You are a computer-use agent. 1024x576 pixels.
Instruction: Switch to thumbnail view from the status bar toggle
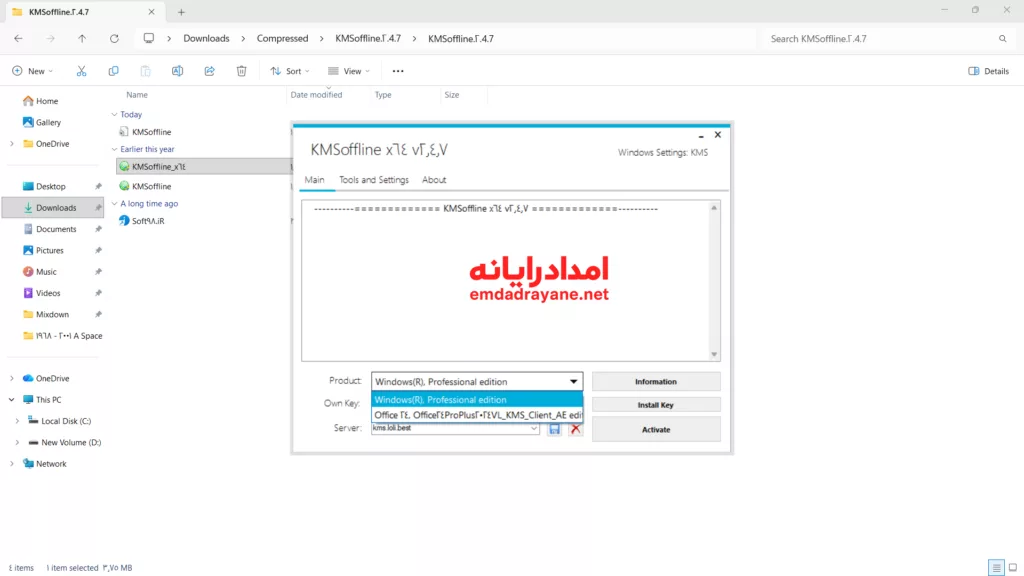(x=1012, y=565)
